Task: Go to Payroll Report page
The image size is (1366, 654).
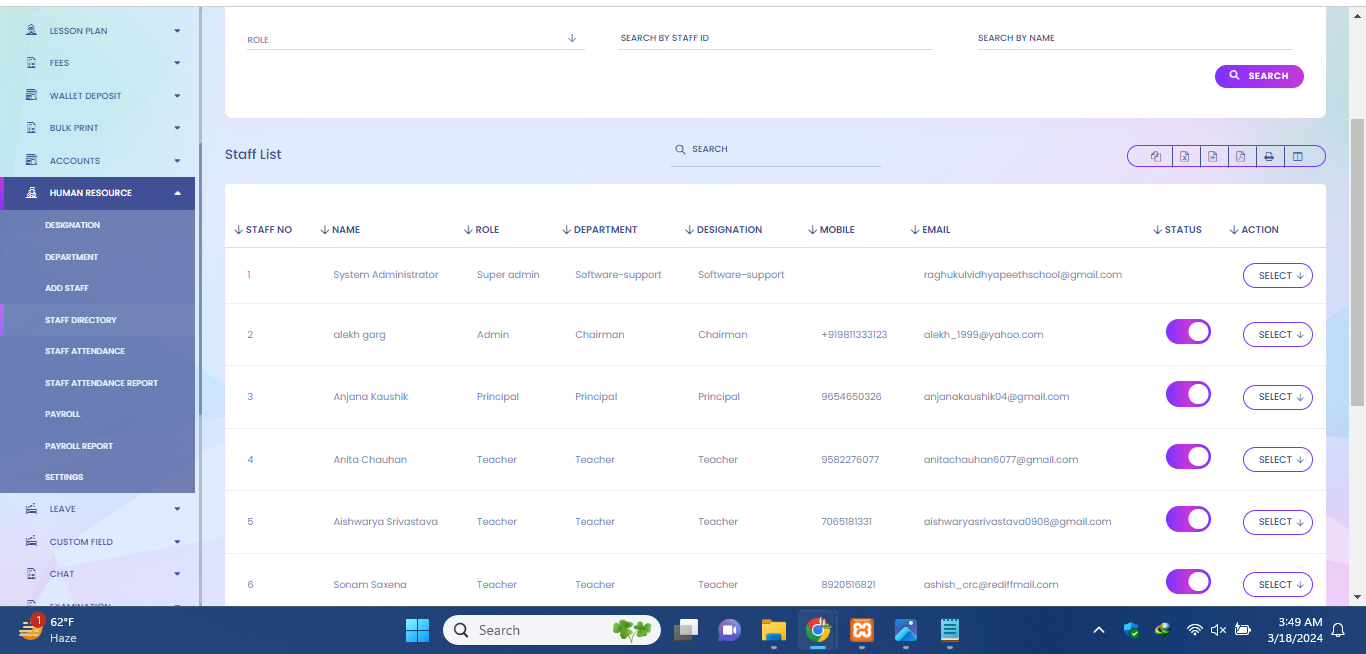Action: pyautogui.click(x=79, y=446)
